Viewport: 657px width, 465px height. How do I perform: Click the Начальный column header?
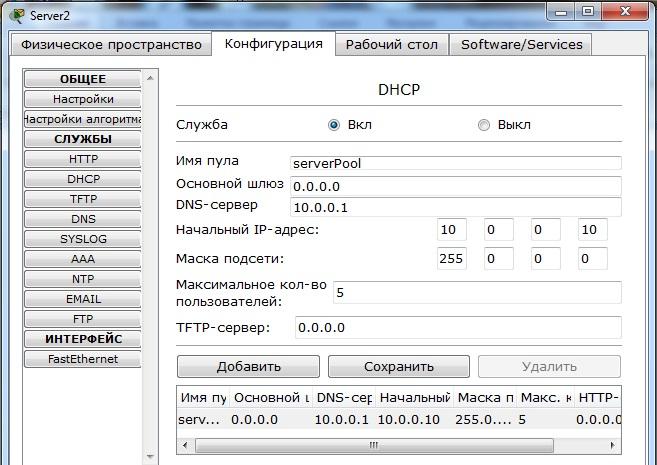[414, 398]
